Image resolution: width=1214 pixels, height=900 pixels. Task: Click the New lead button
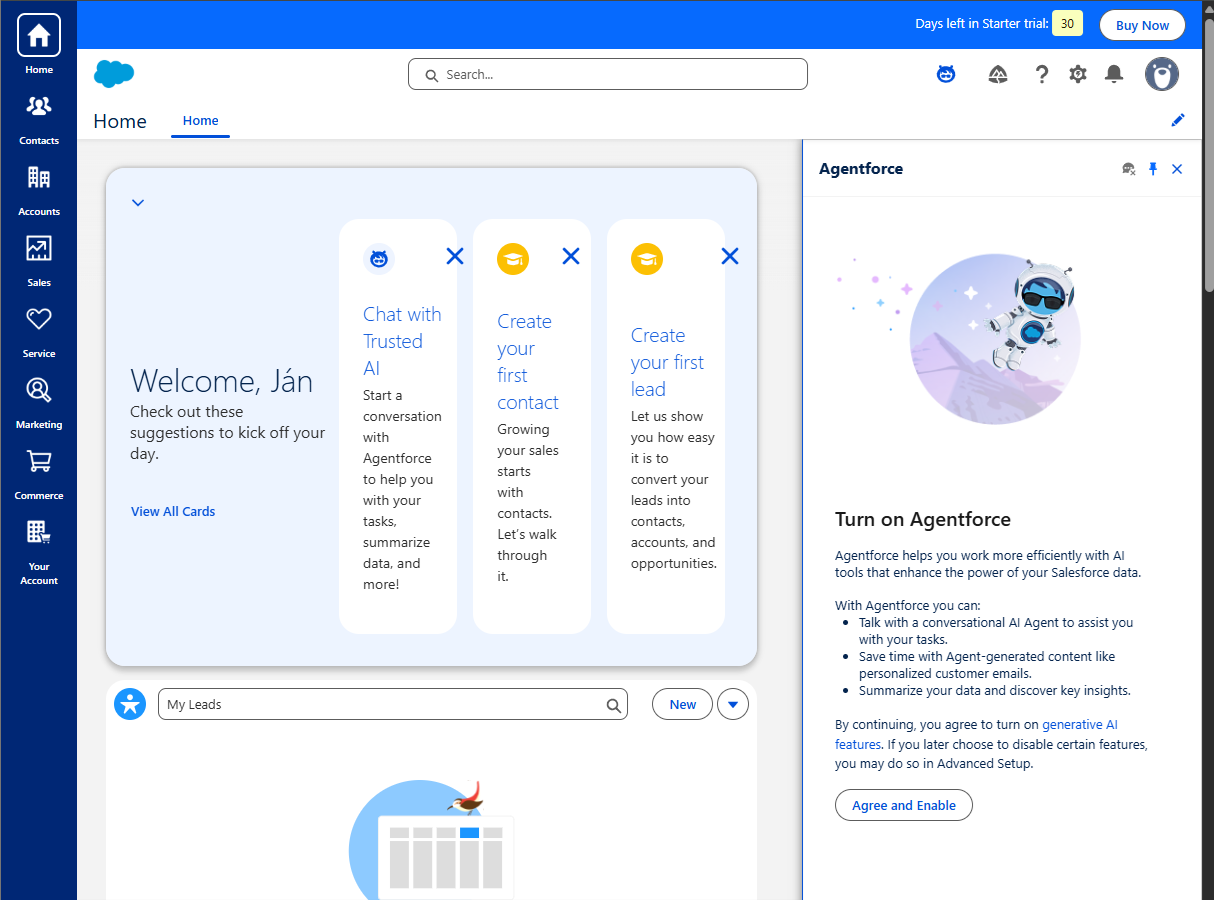pyautogui.click(x=683, y=704)
